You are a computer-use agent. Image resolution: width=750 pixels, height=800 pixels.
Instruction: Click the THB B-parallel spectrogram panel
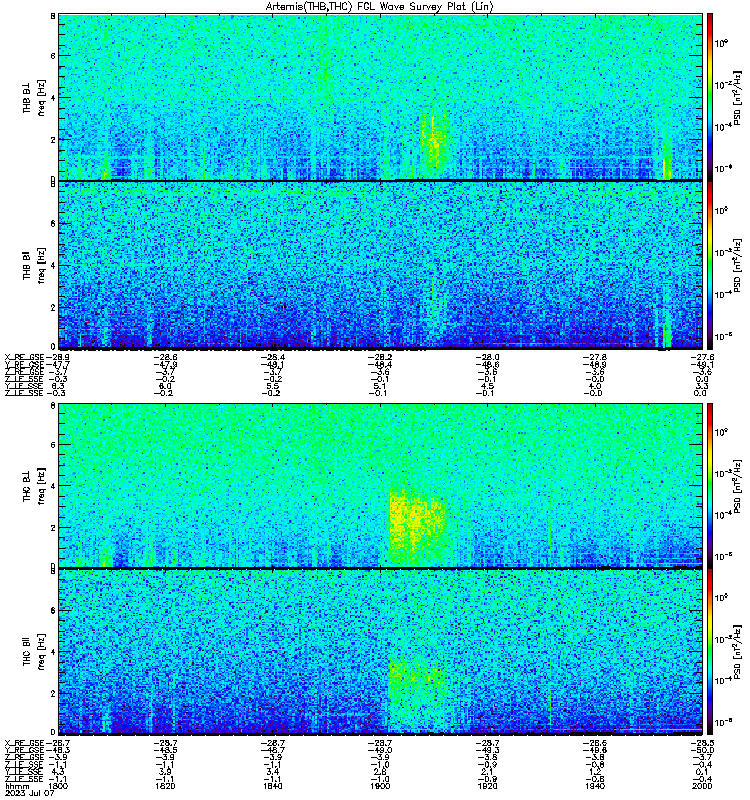pyautogui.click(x=380, y=265)
